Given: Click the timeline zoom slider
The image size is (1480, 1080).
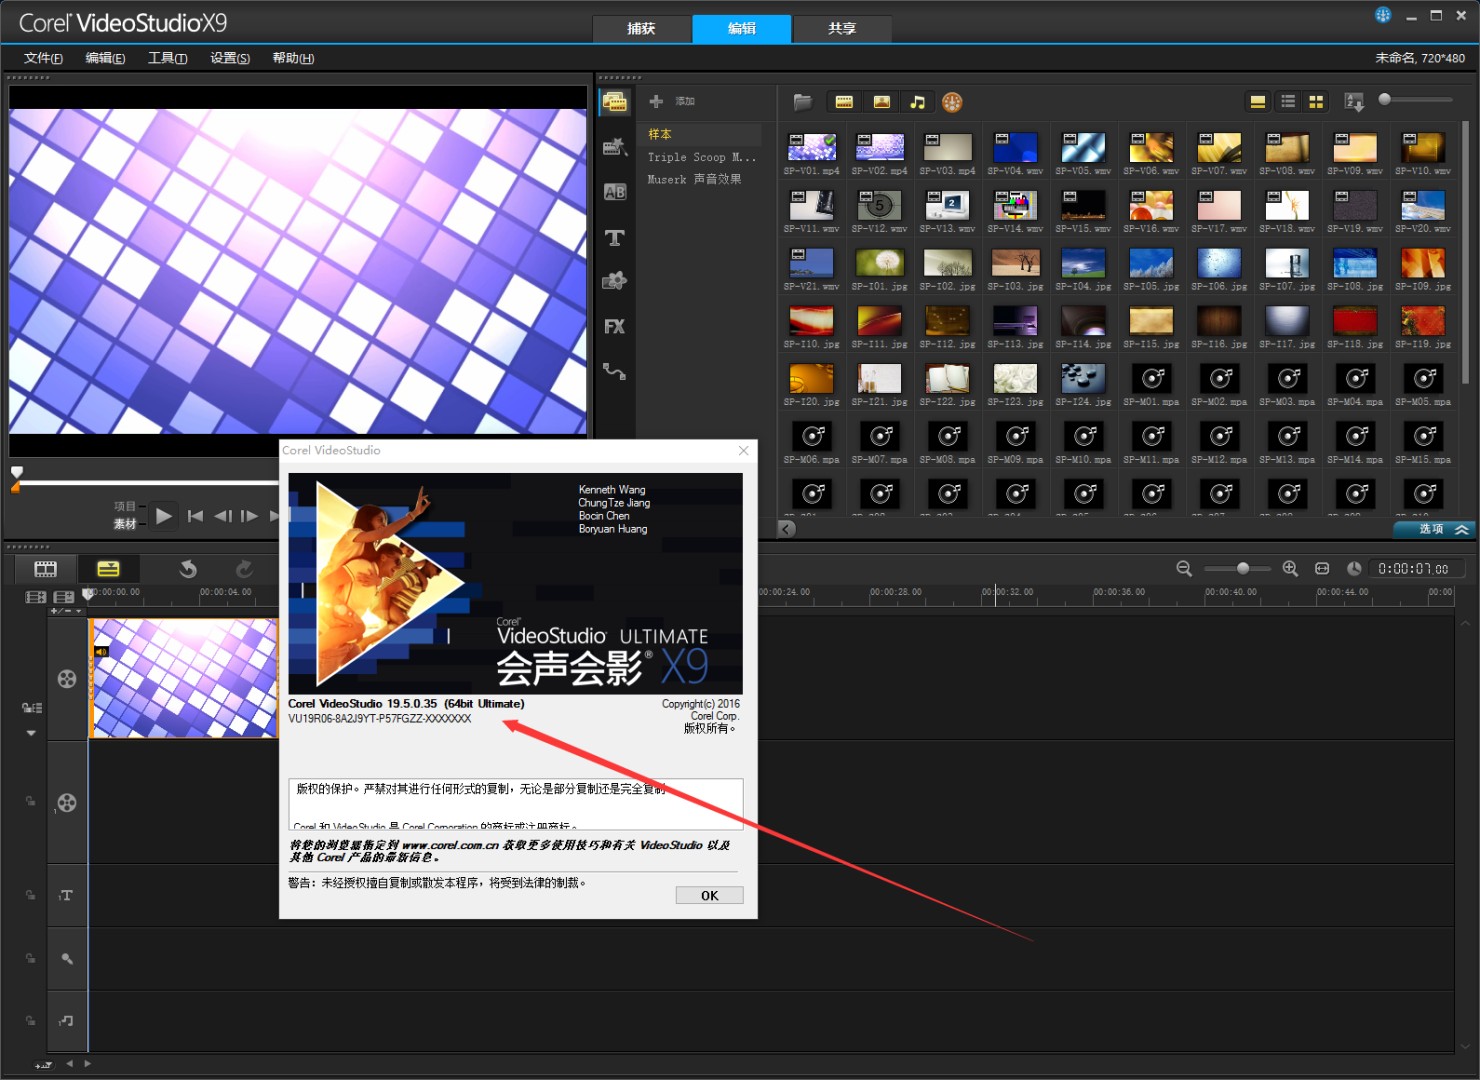Looking at the screenshot, I should (1237, 568).
